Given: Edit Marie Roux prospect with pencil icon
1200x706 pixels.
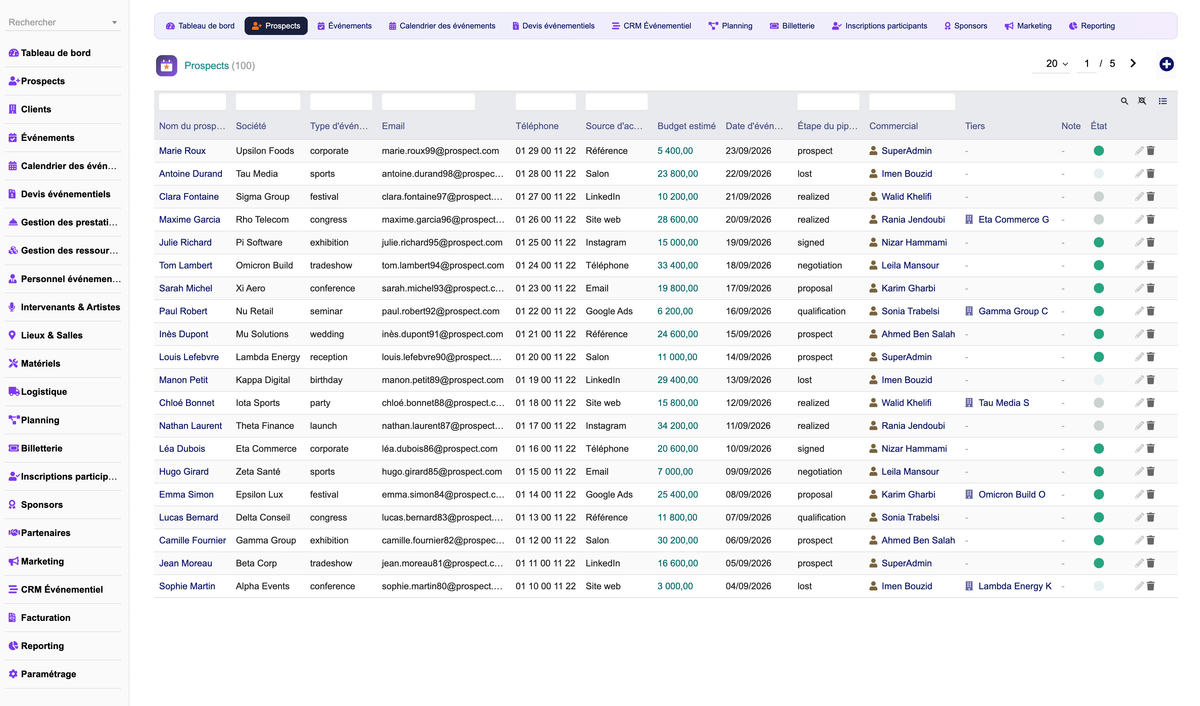Looking at the screenshot, I should click(x=1139, y=151).
